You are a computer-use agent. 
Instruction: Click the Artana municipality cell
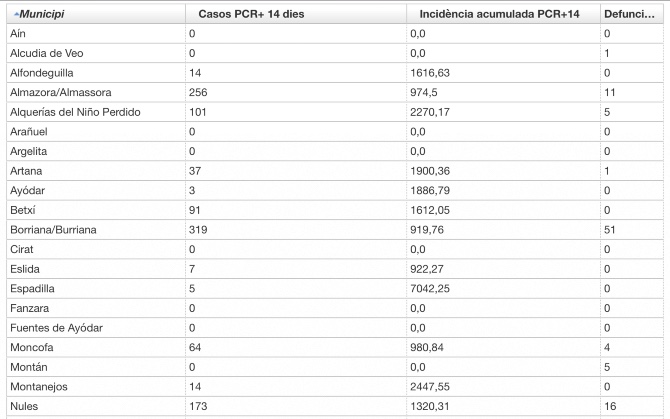tap(27, 170)
